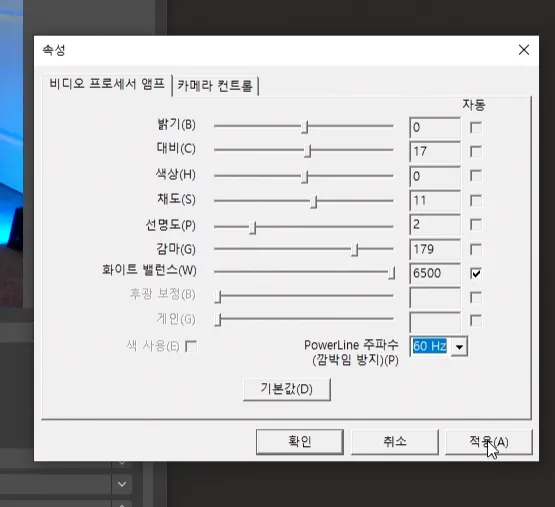This screenshot has height=507, width=555.
Task: Cancel with the 취소 button
Action: point(394,442)
